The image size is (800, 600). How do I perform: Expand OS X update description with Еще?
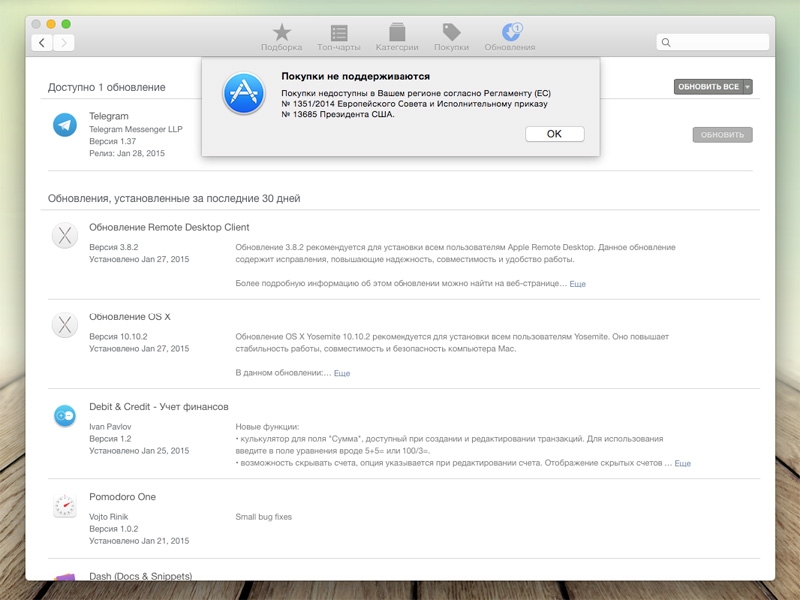[x=341, y=373]
